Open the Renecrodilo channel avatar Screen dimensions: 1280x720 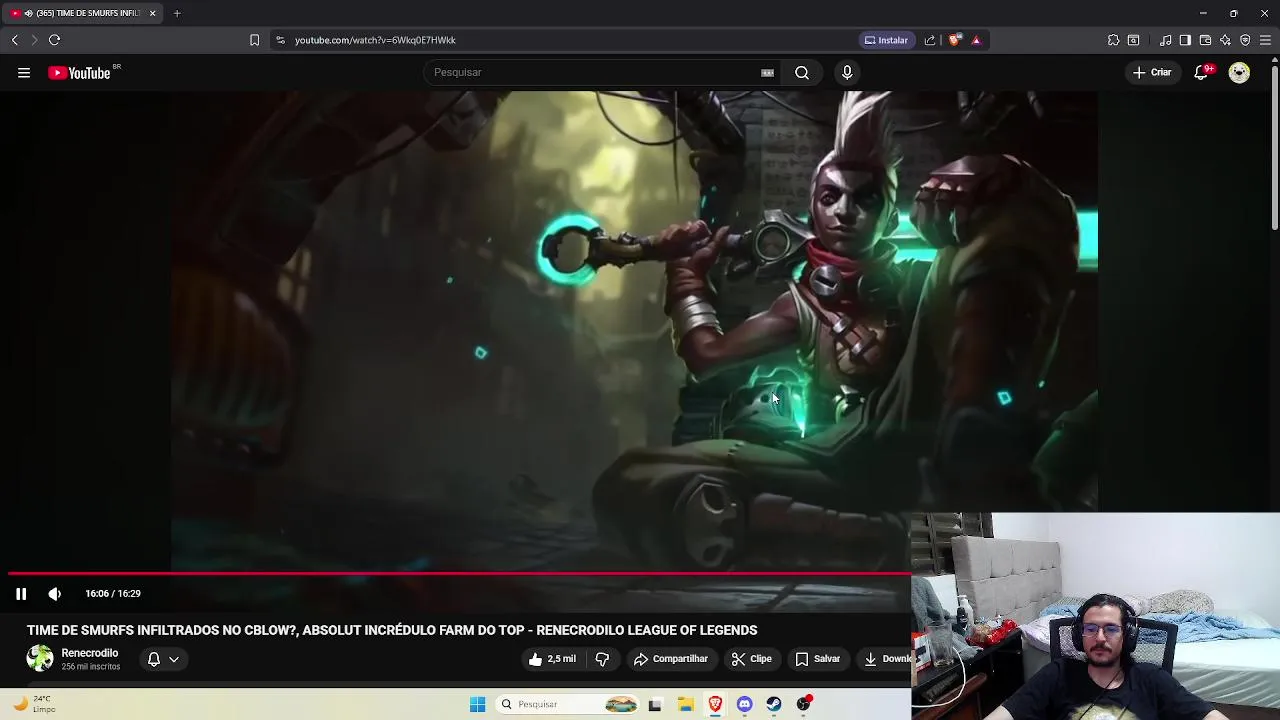pos(40,658)
